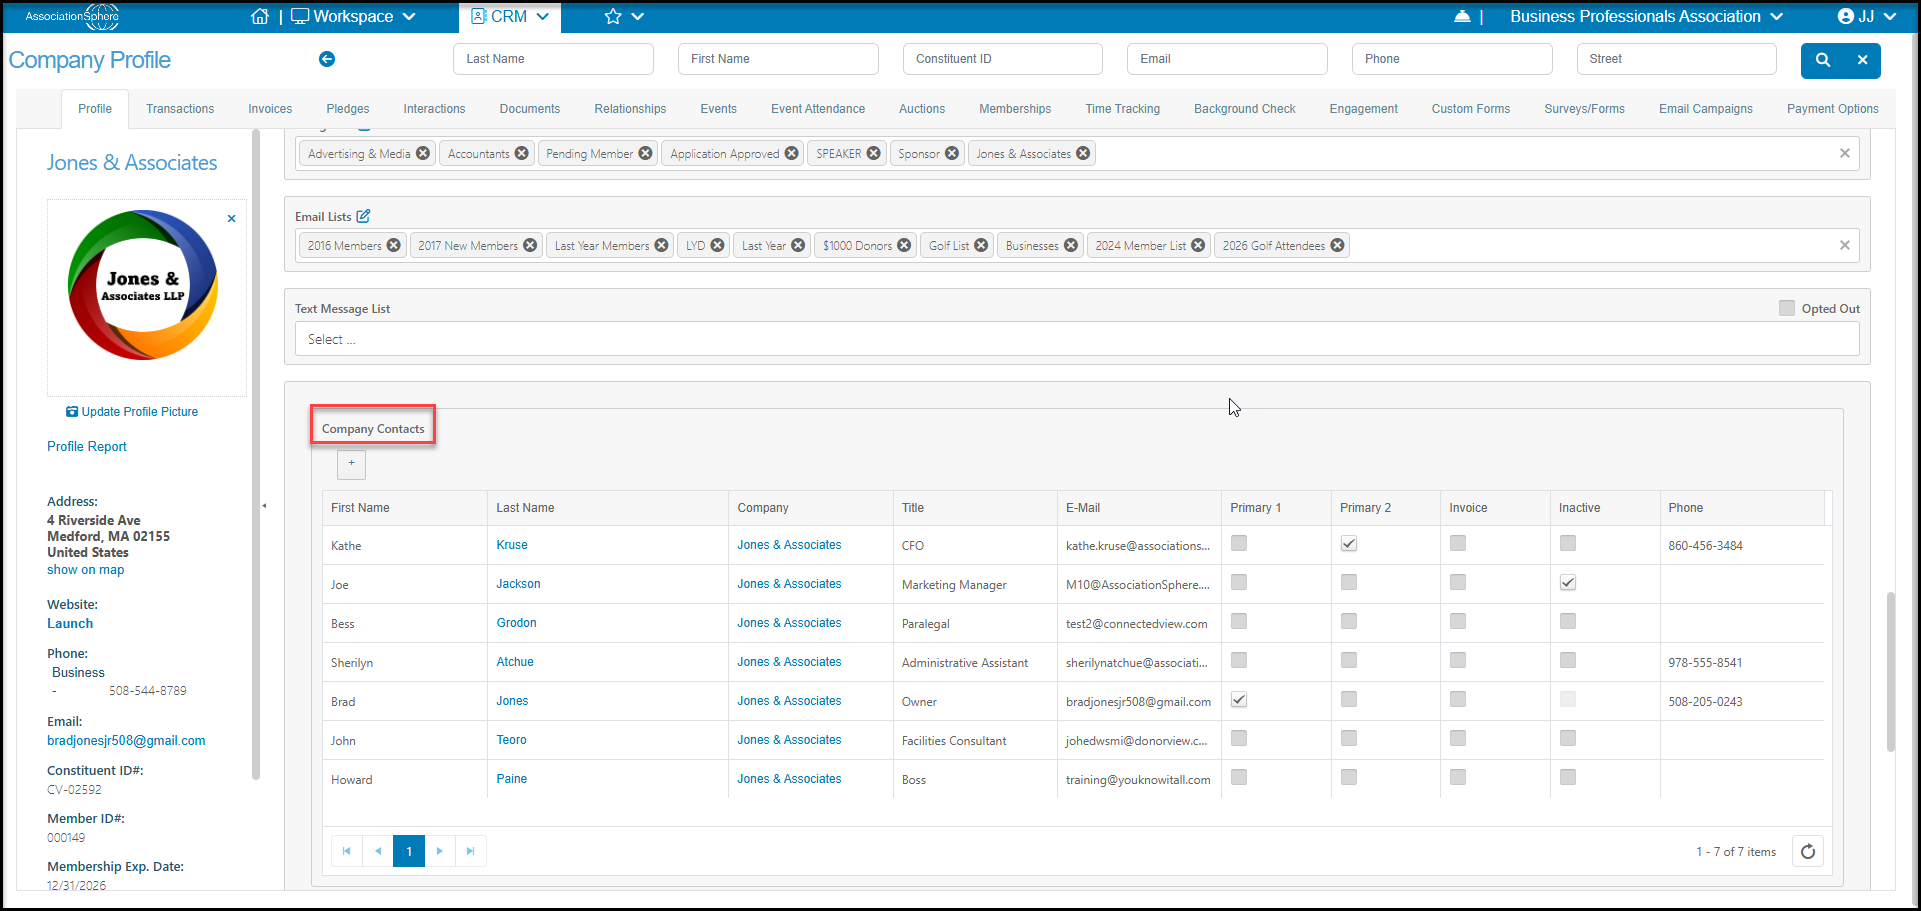Remove profile picture with small X
Screen dimensions: 1921x911
(x=232, y=218)
